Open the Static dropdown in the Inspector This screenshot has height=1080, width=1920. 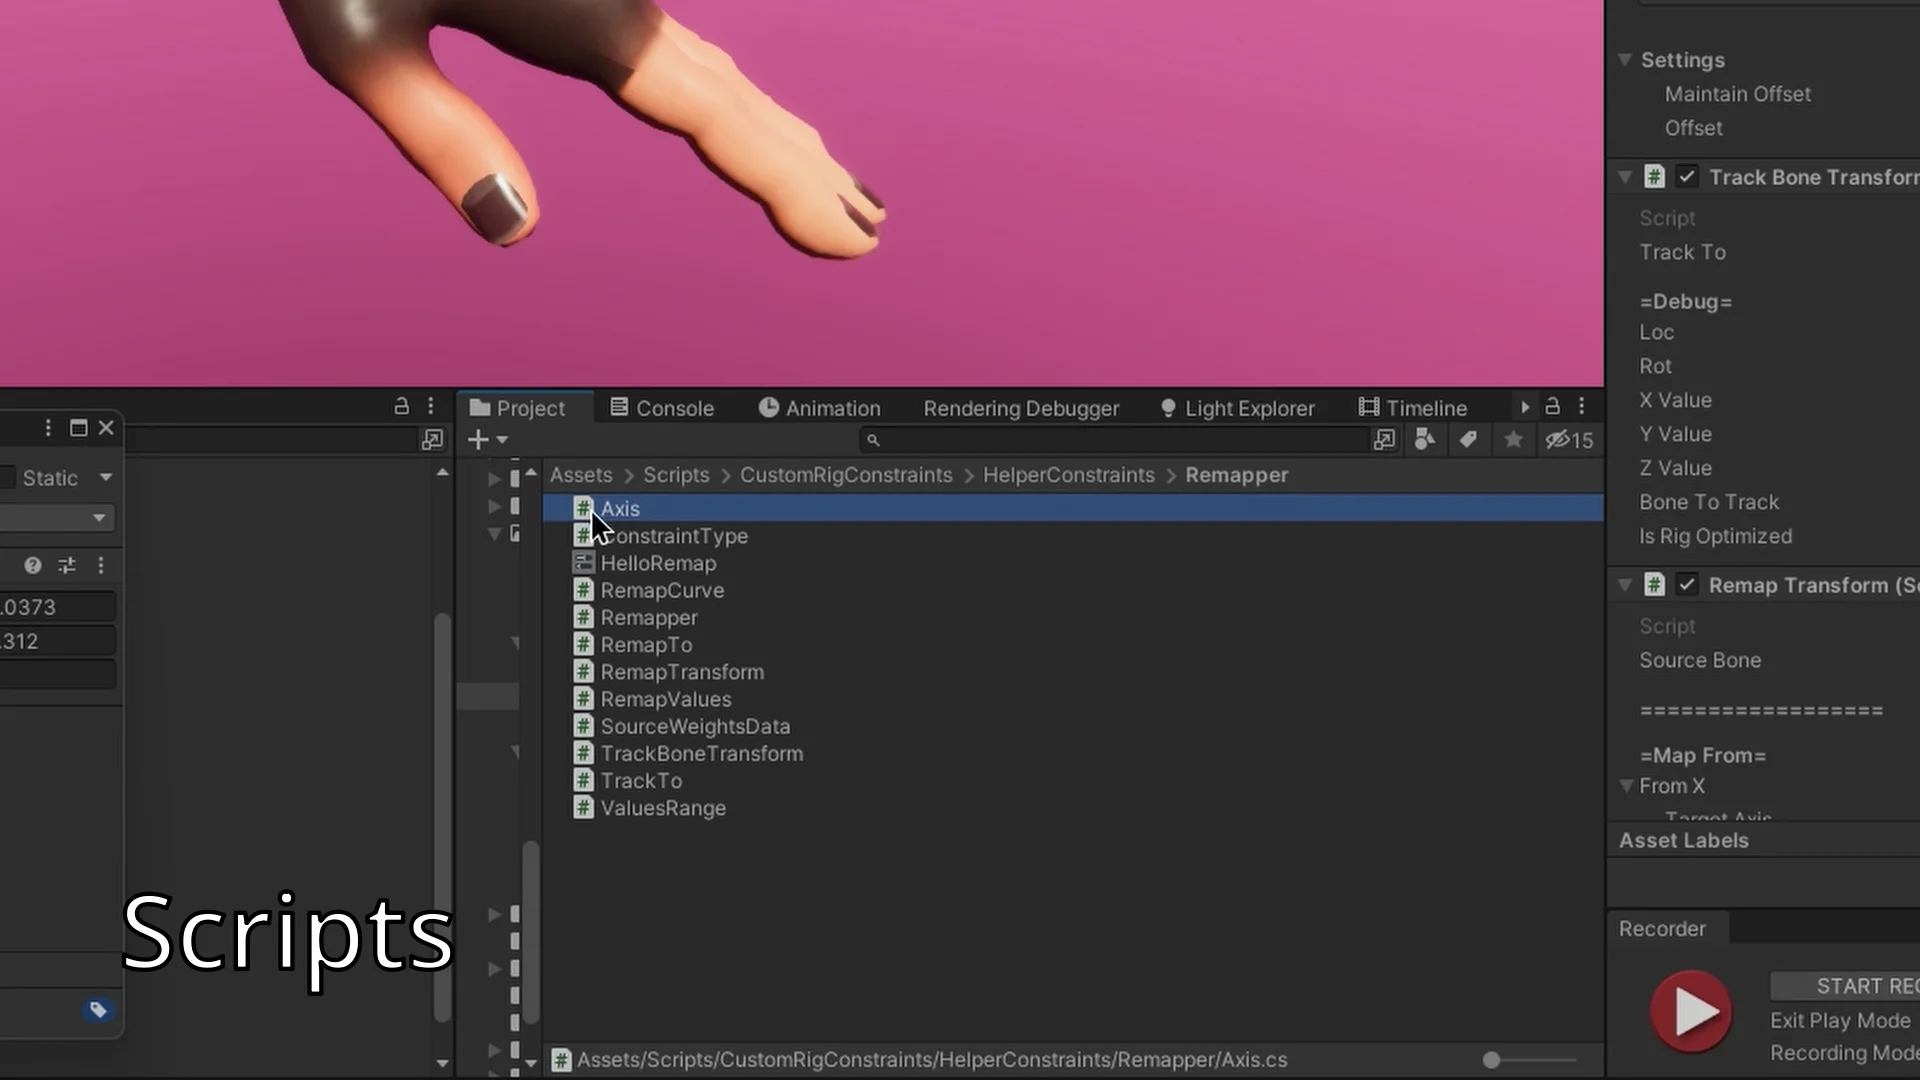104,477
